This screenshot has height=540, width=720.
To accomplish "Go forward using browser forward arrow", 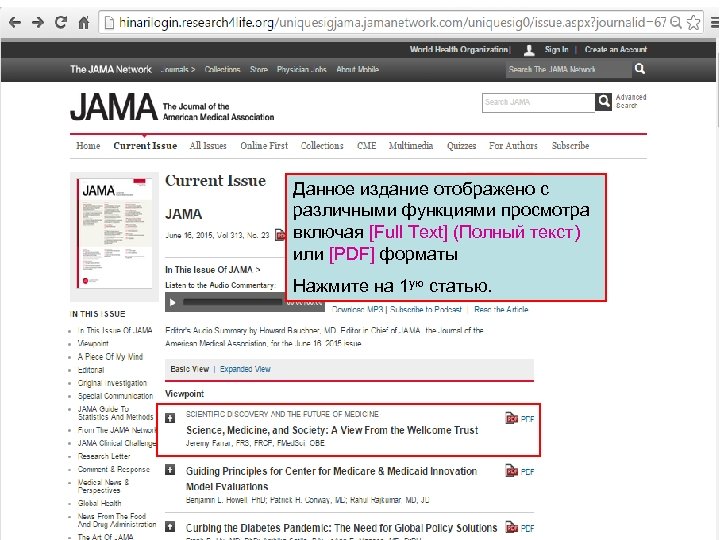I will click(38, 22).
